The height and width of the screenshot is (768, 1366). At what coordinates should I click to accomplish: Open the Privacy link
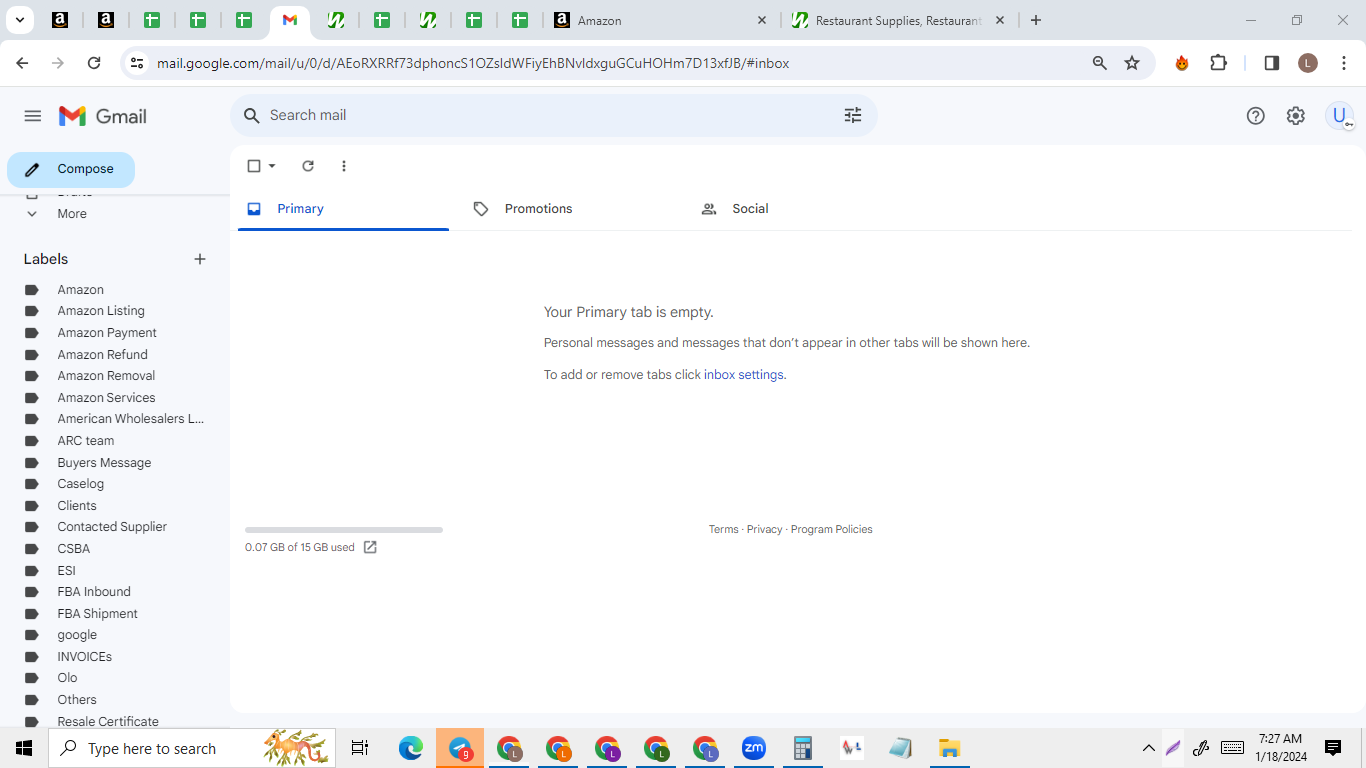pos(764,530)
